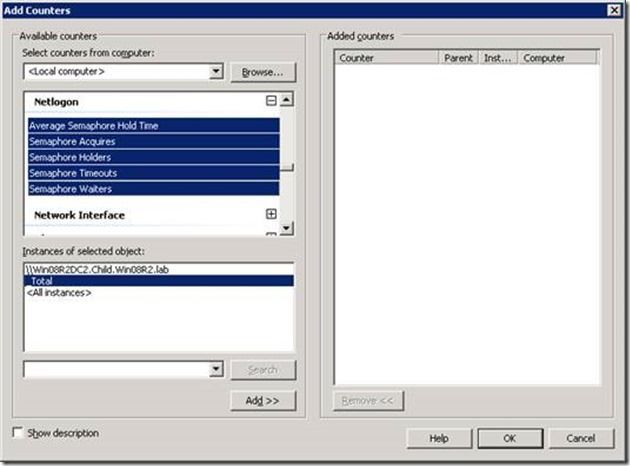Focus the instance search input field
The height and width of the screenshot is (466, 630).
[x=117, y=369]
